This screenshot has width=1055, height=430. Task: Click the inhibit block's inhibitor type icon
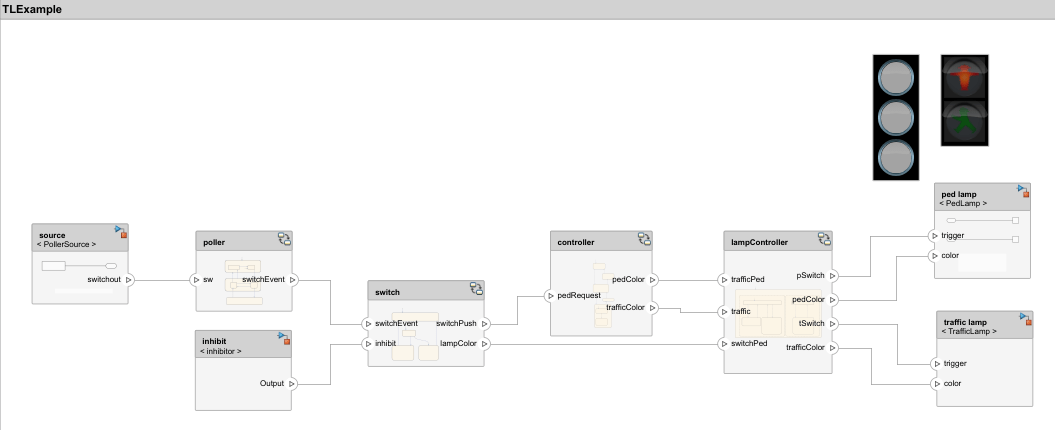[x=284, y=338]
